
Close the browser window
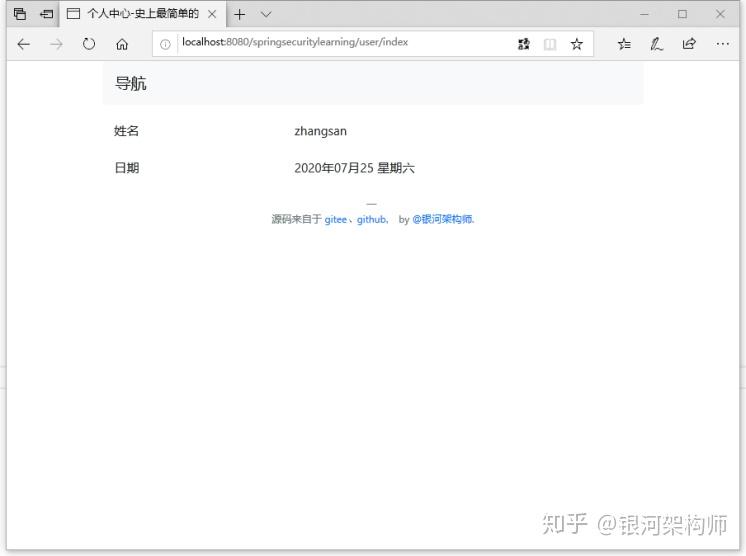(720, 14)
